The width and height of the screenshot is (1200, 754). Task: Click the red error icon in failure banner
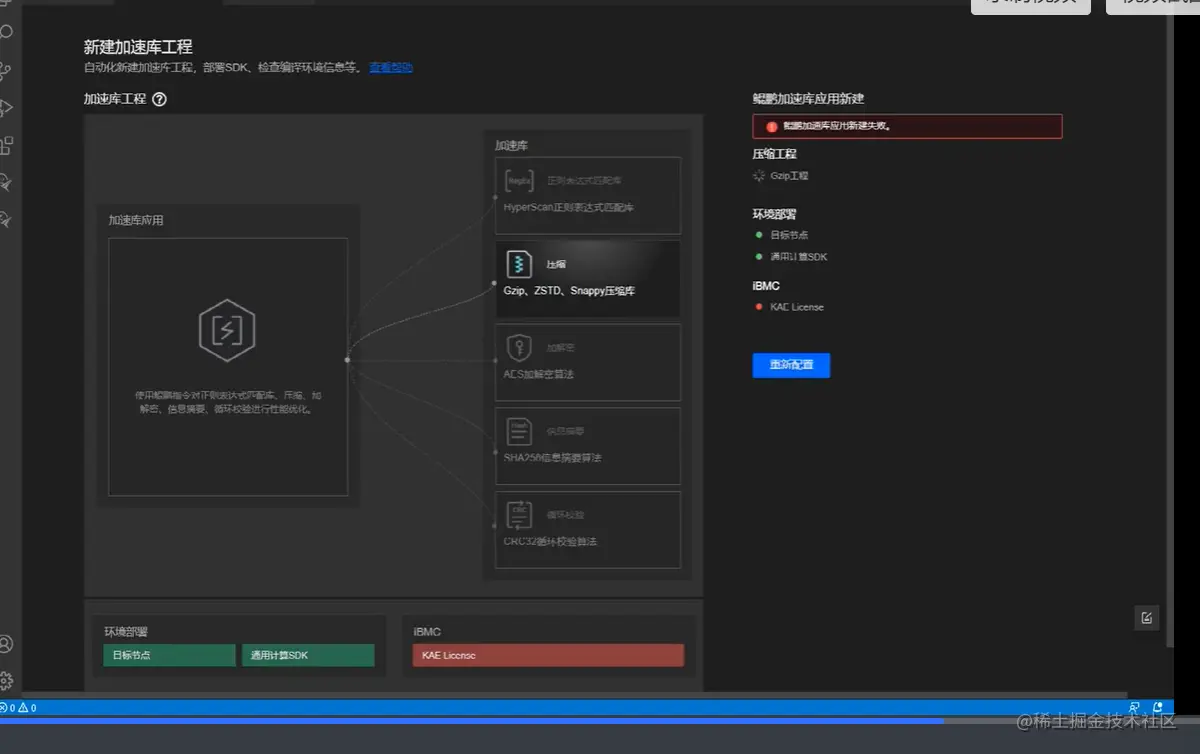pos(771,127)
